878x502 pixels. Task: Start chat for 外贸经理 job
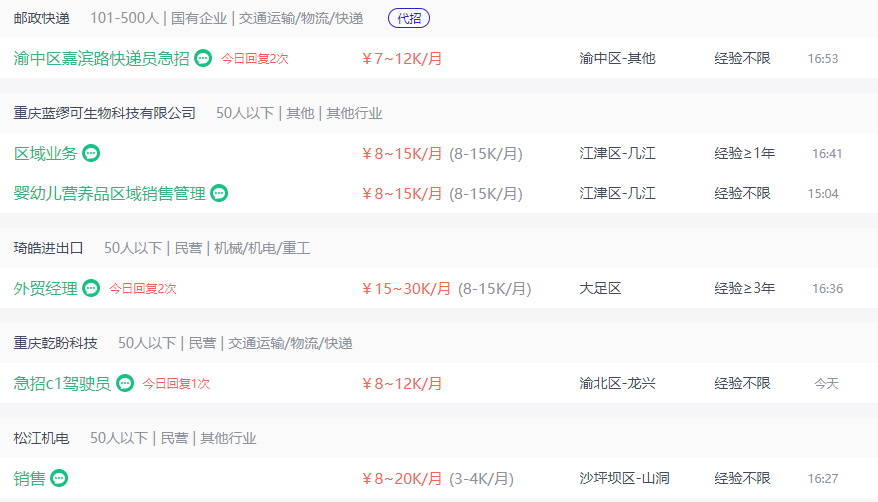tap(91, 288)
